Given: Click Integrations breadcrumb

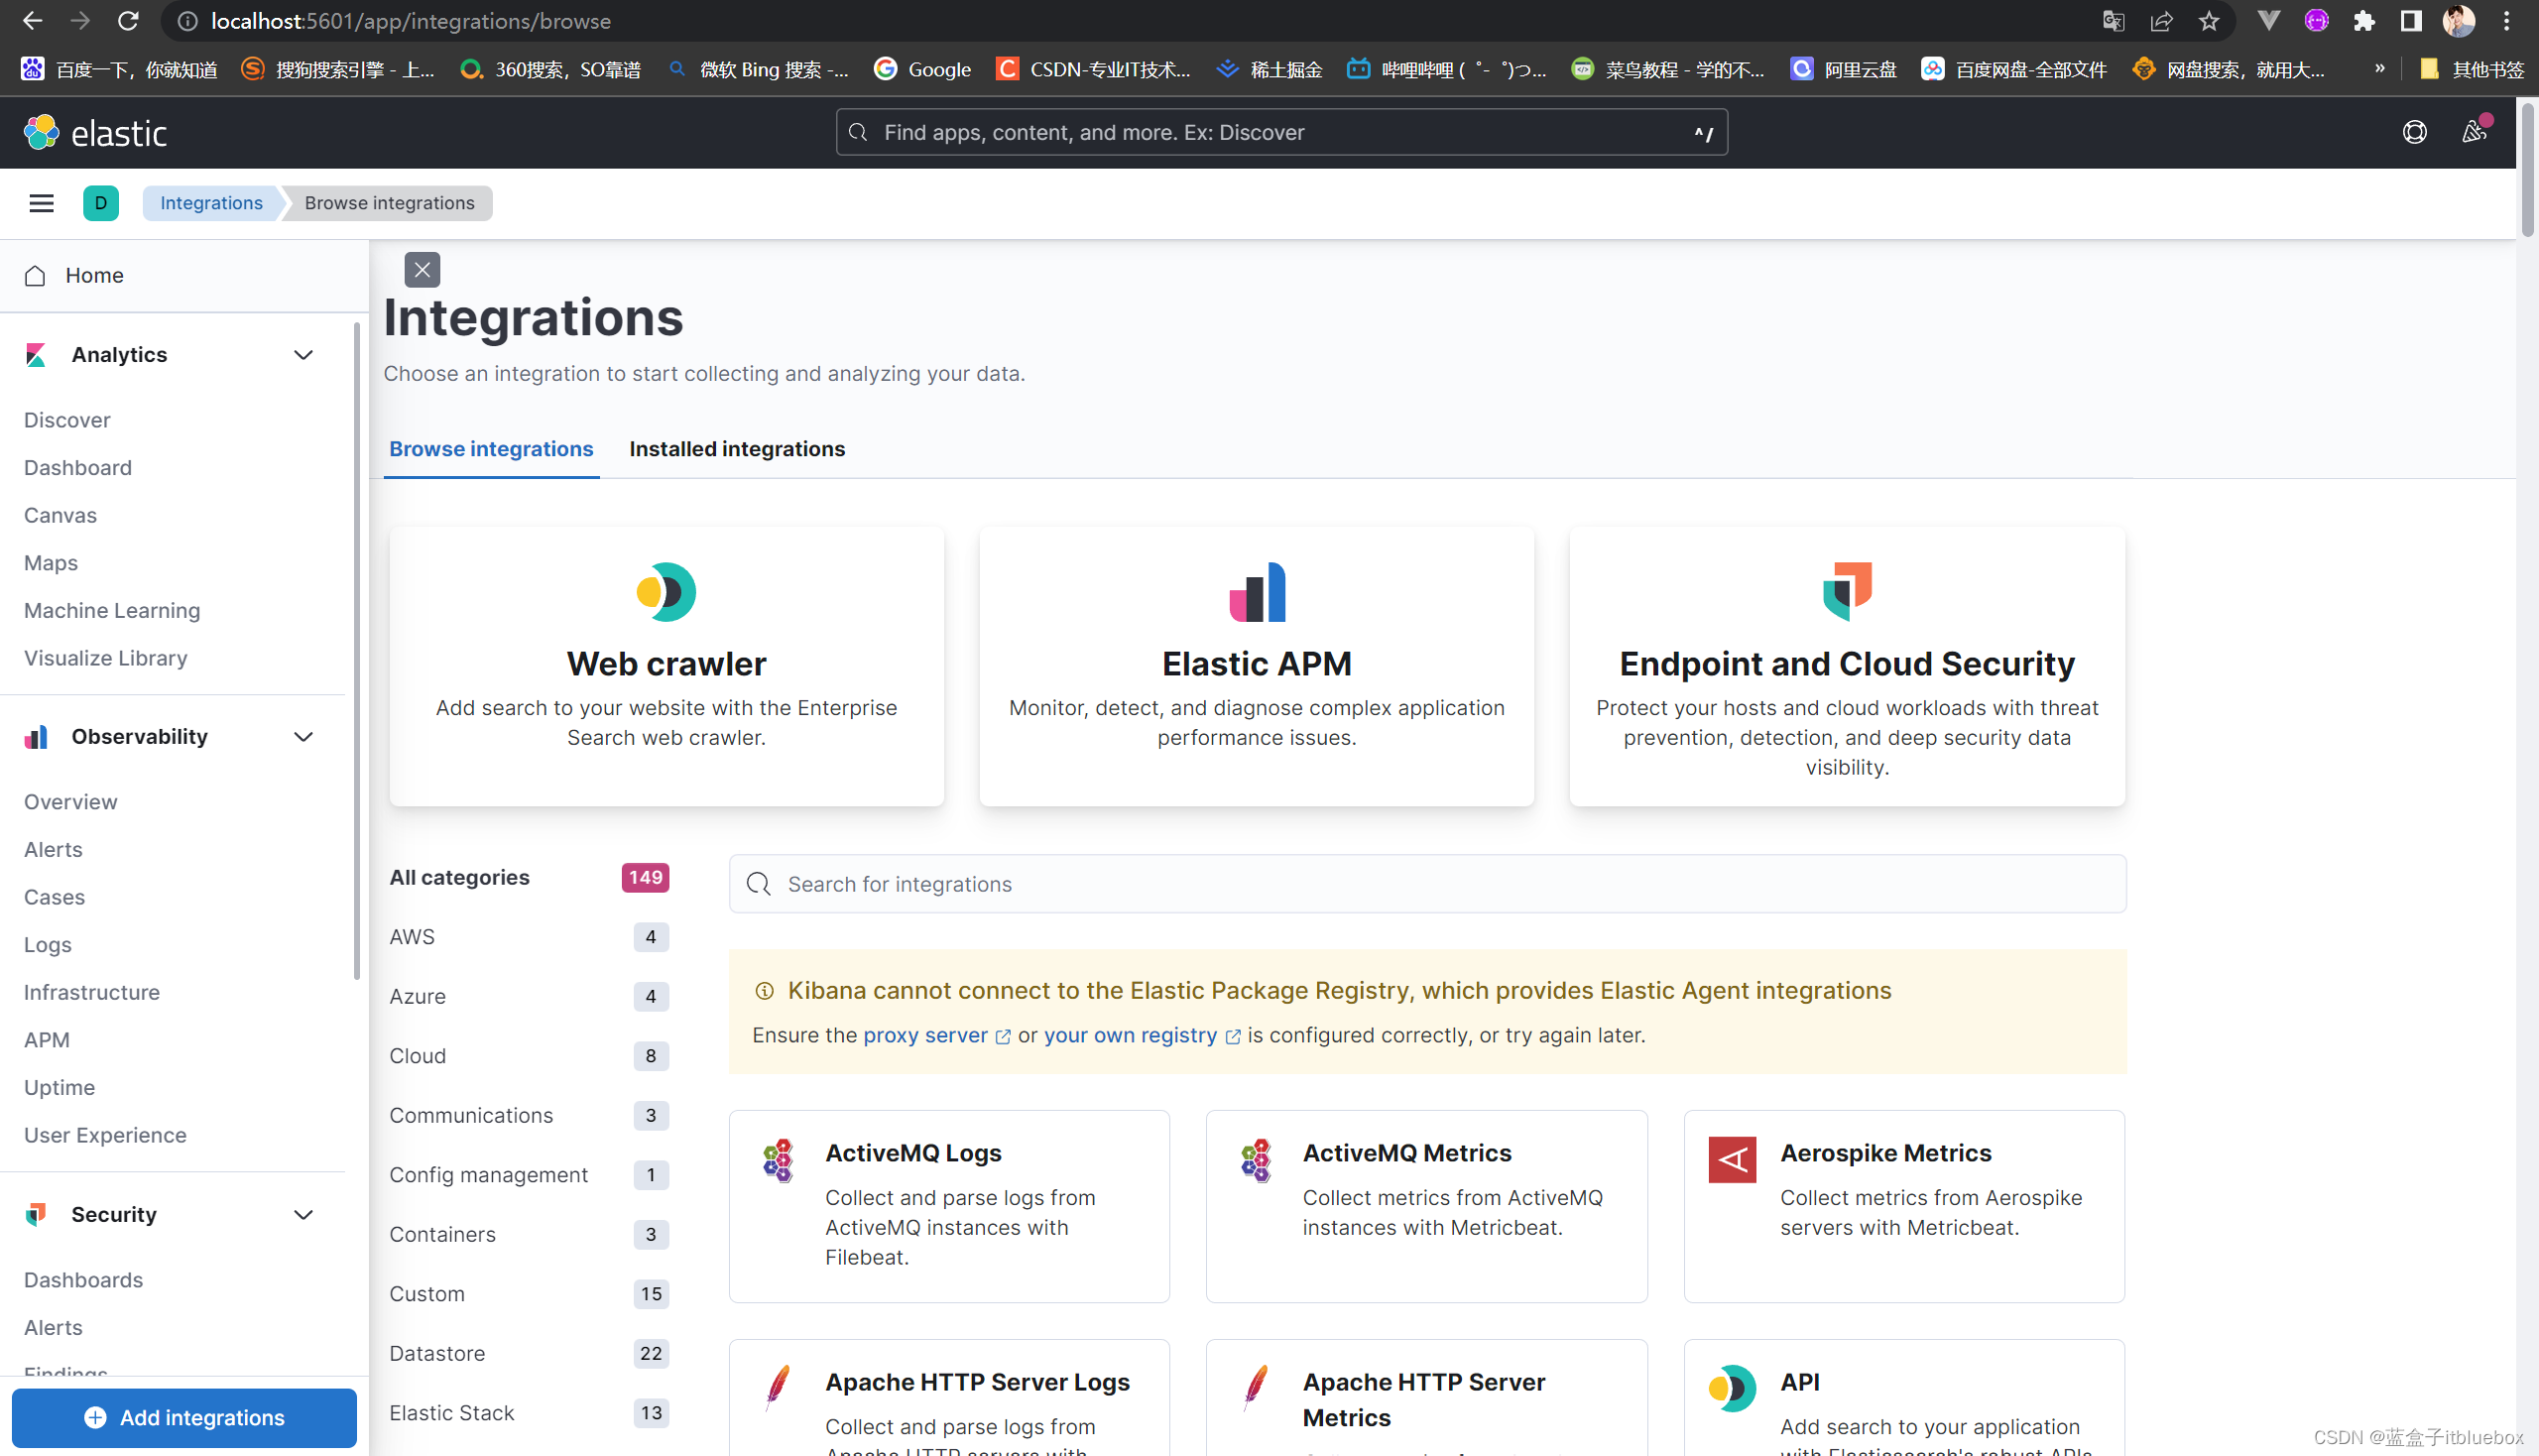Looking at the screenshot, I should coord(211,203).
